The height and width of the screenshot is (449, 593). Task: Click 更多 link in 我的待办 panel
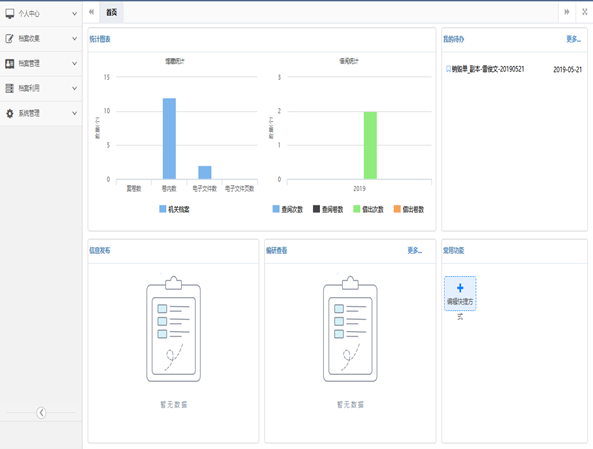click(573, 39)
